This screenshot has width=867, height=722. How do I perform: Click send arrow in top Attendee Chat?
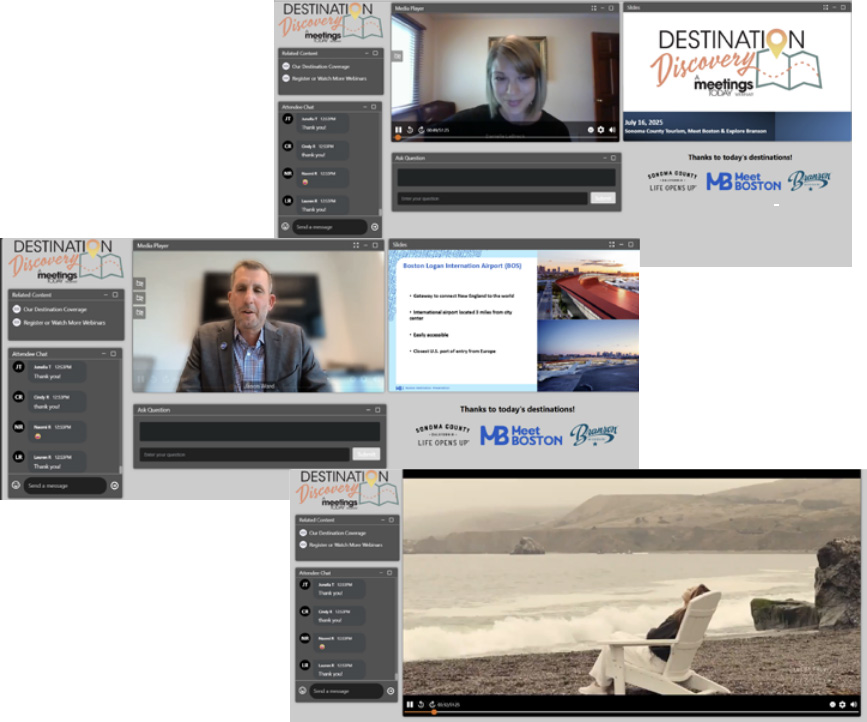(x=374, y=227)
